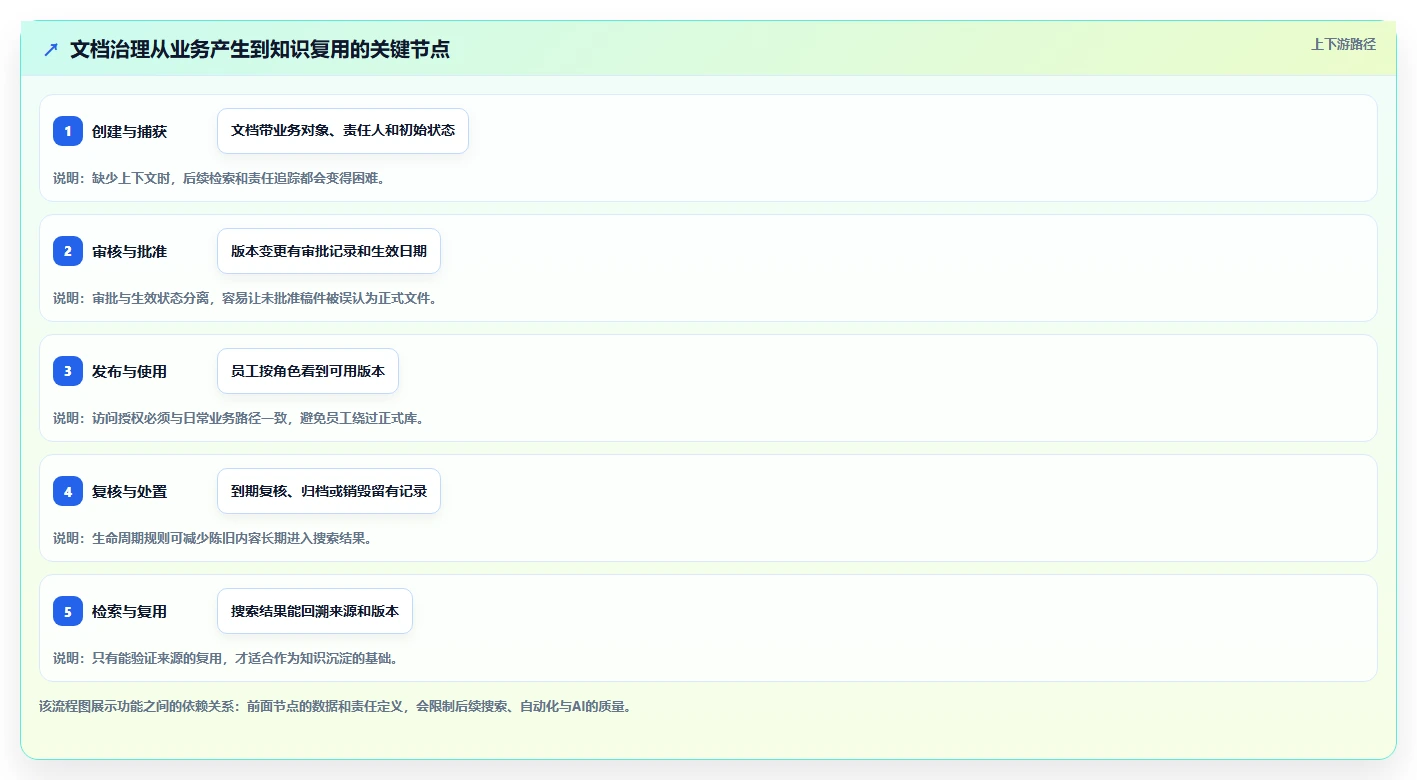1417x780 pixels.
Task: Click the step 5 number badge
Action: coord(68,611)
